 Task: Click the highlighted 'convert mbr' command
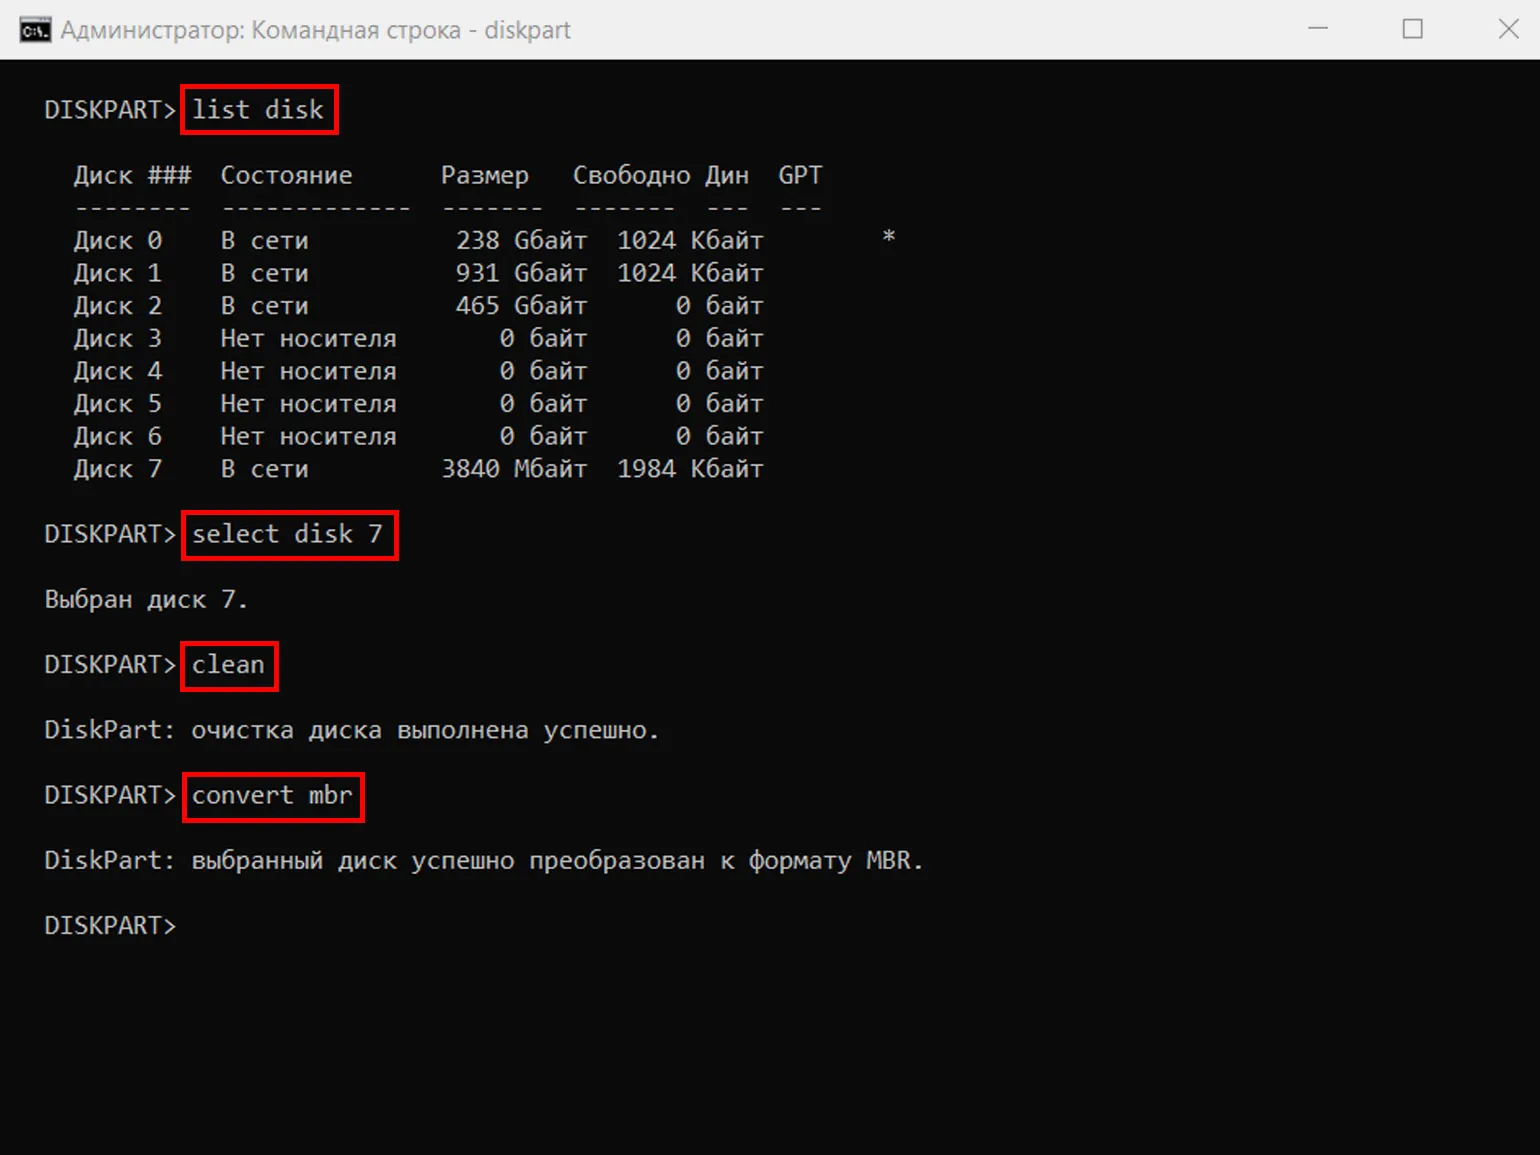coord(272,796)
